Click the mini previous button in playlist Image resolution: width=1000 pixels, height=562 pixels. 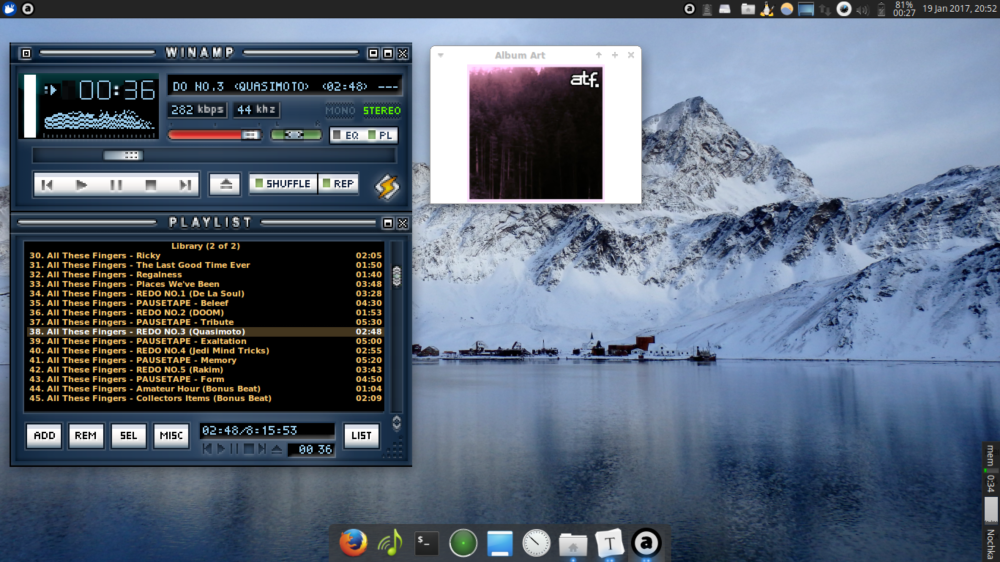[207, 449]
